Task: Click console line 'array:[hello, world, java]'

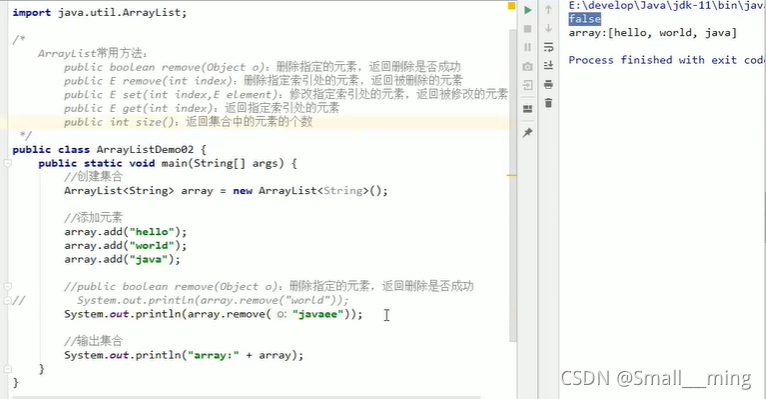Action: pyautogui.click(x=653, y=33)
